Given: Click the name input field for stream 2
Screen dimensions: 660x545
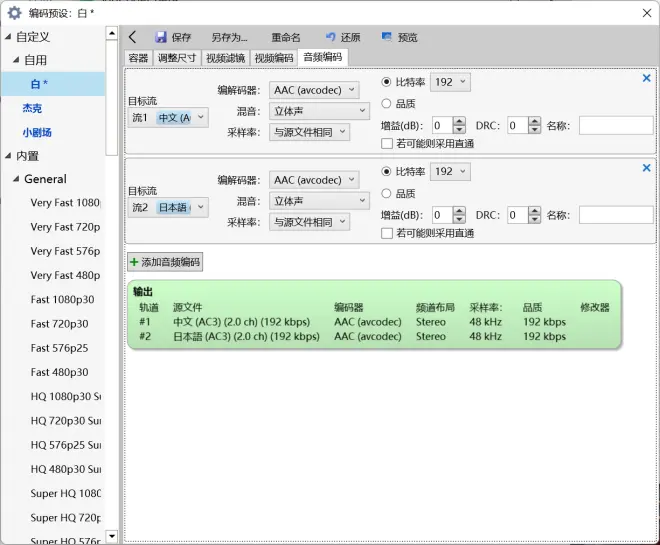Looking at the screenshot, I should (x=616, y=215).
